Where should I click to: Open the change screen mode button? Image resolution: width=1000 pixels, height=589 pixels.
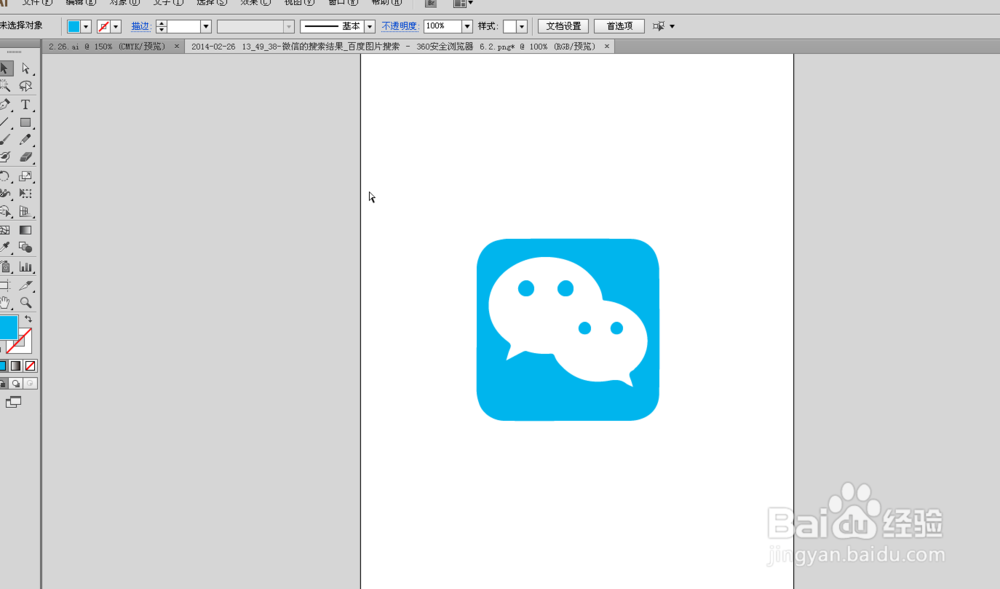[x=13, y=402]
